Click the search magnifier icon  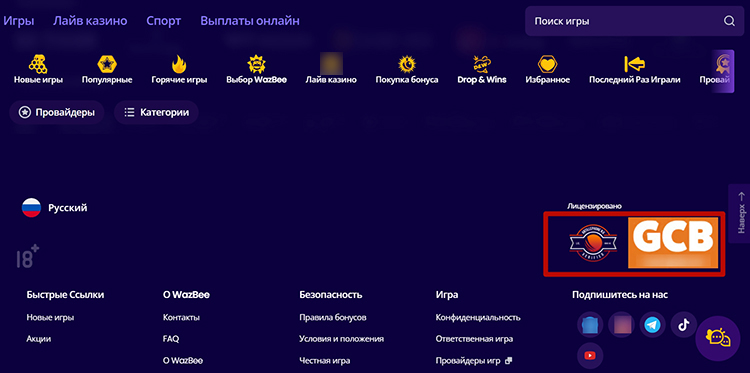(x=729, y=21)
